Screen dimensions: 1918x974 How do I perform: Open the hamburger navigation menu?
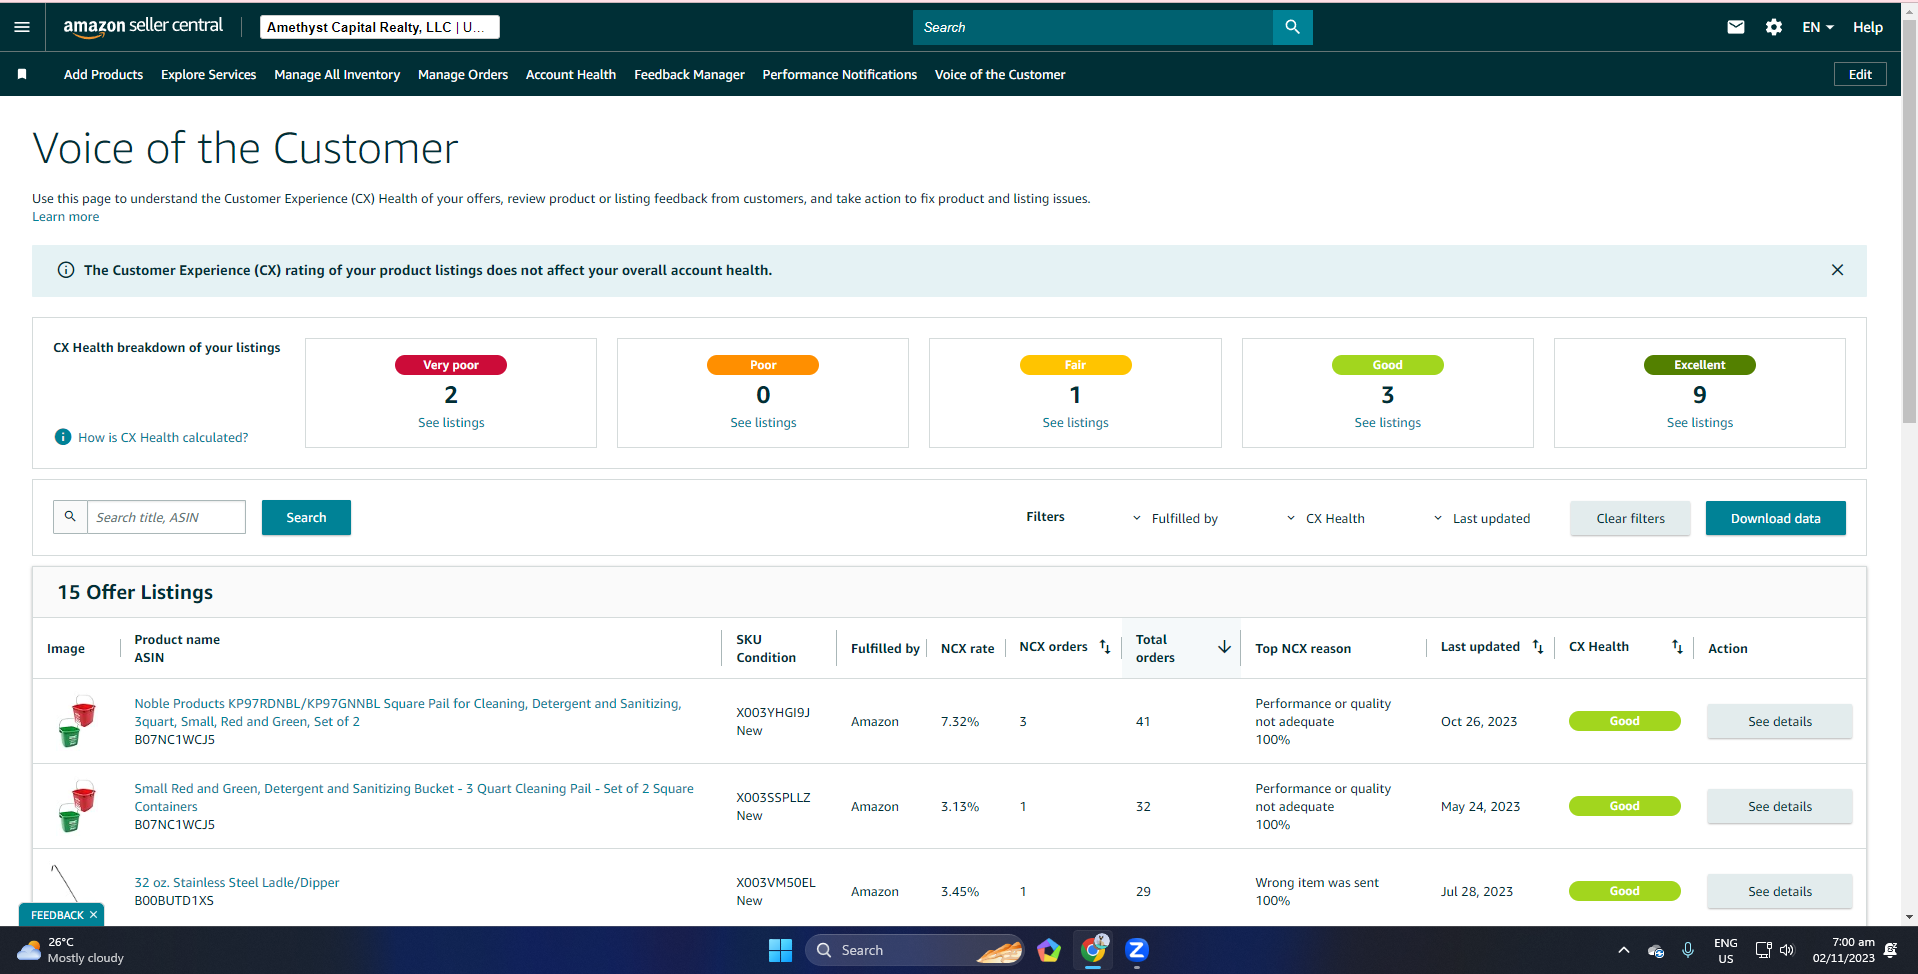click(22, 27)
